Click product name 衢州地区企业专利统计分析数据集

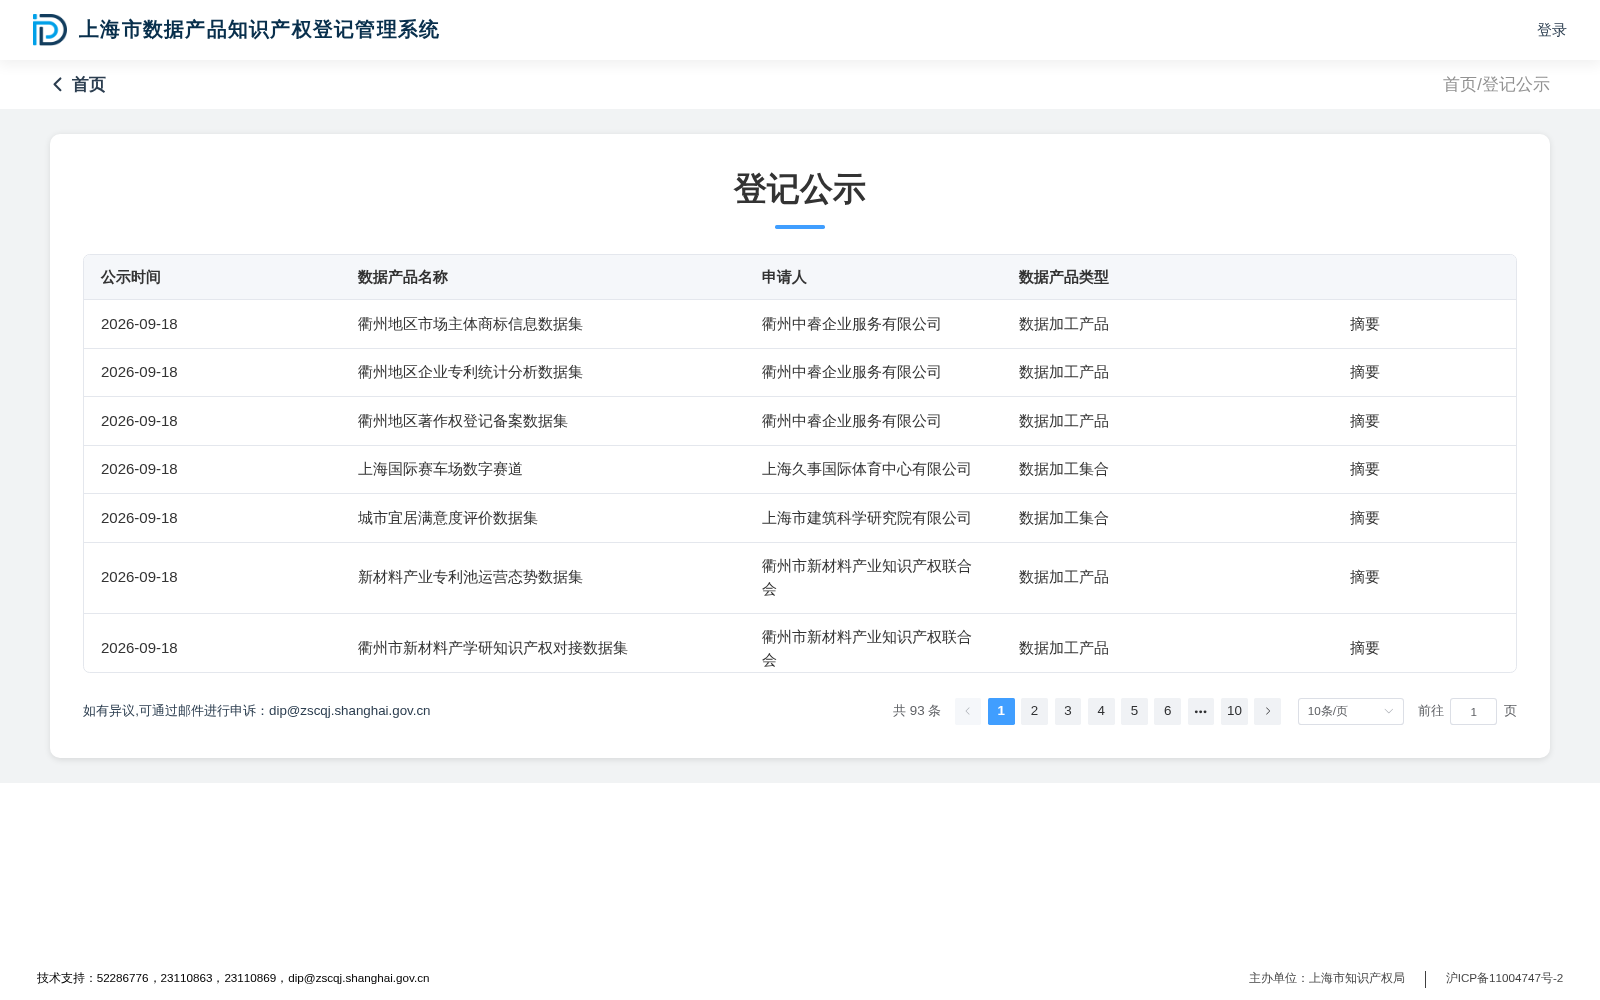coord(470,372)
